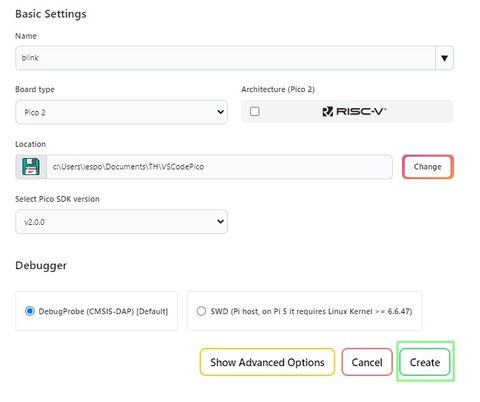This screenshot has height=402, width=480.
Task: Click the Location path text field
Action: tap(219, 167)
